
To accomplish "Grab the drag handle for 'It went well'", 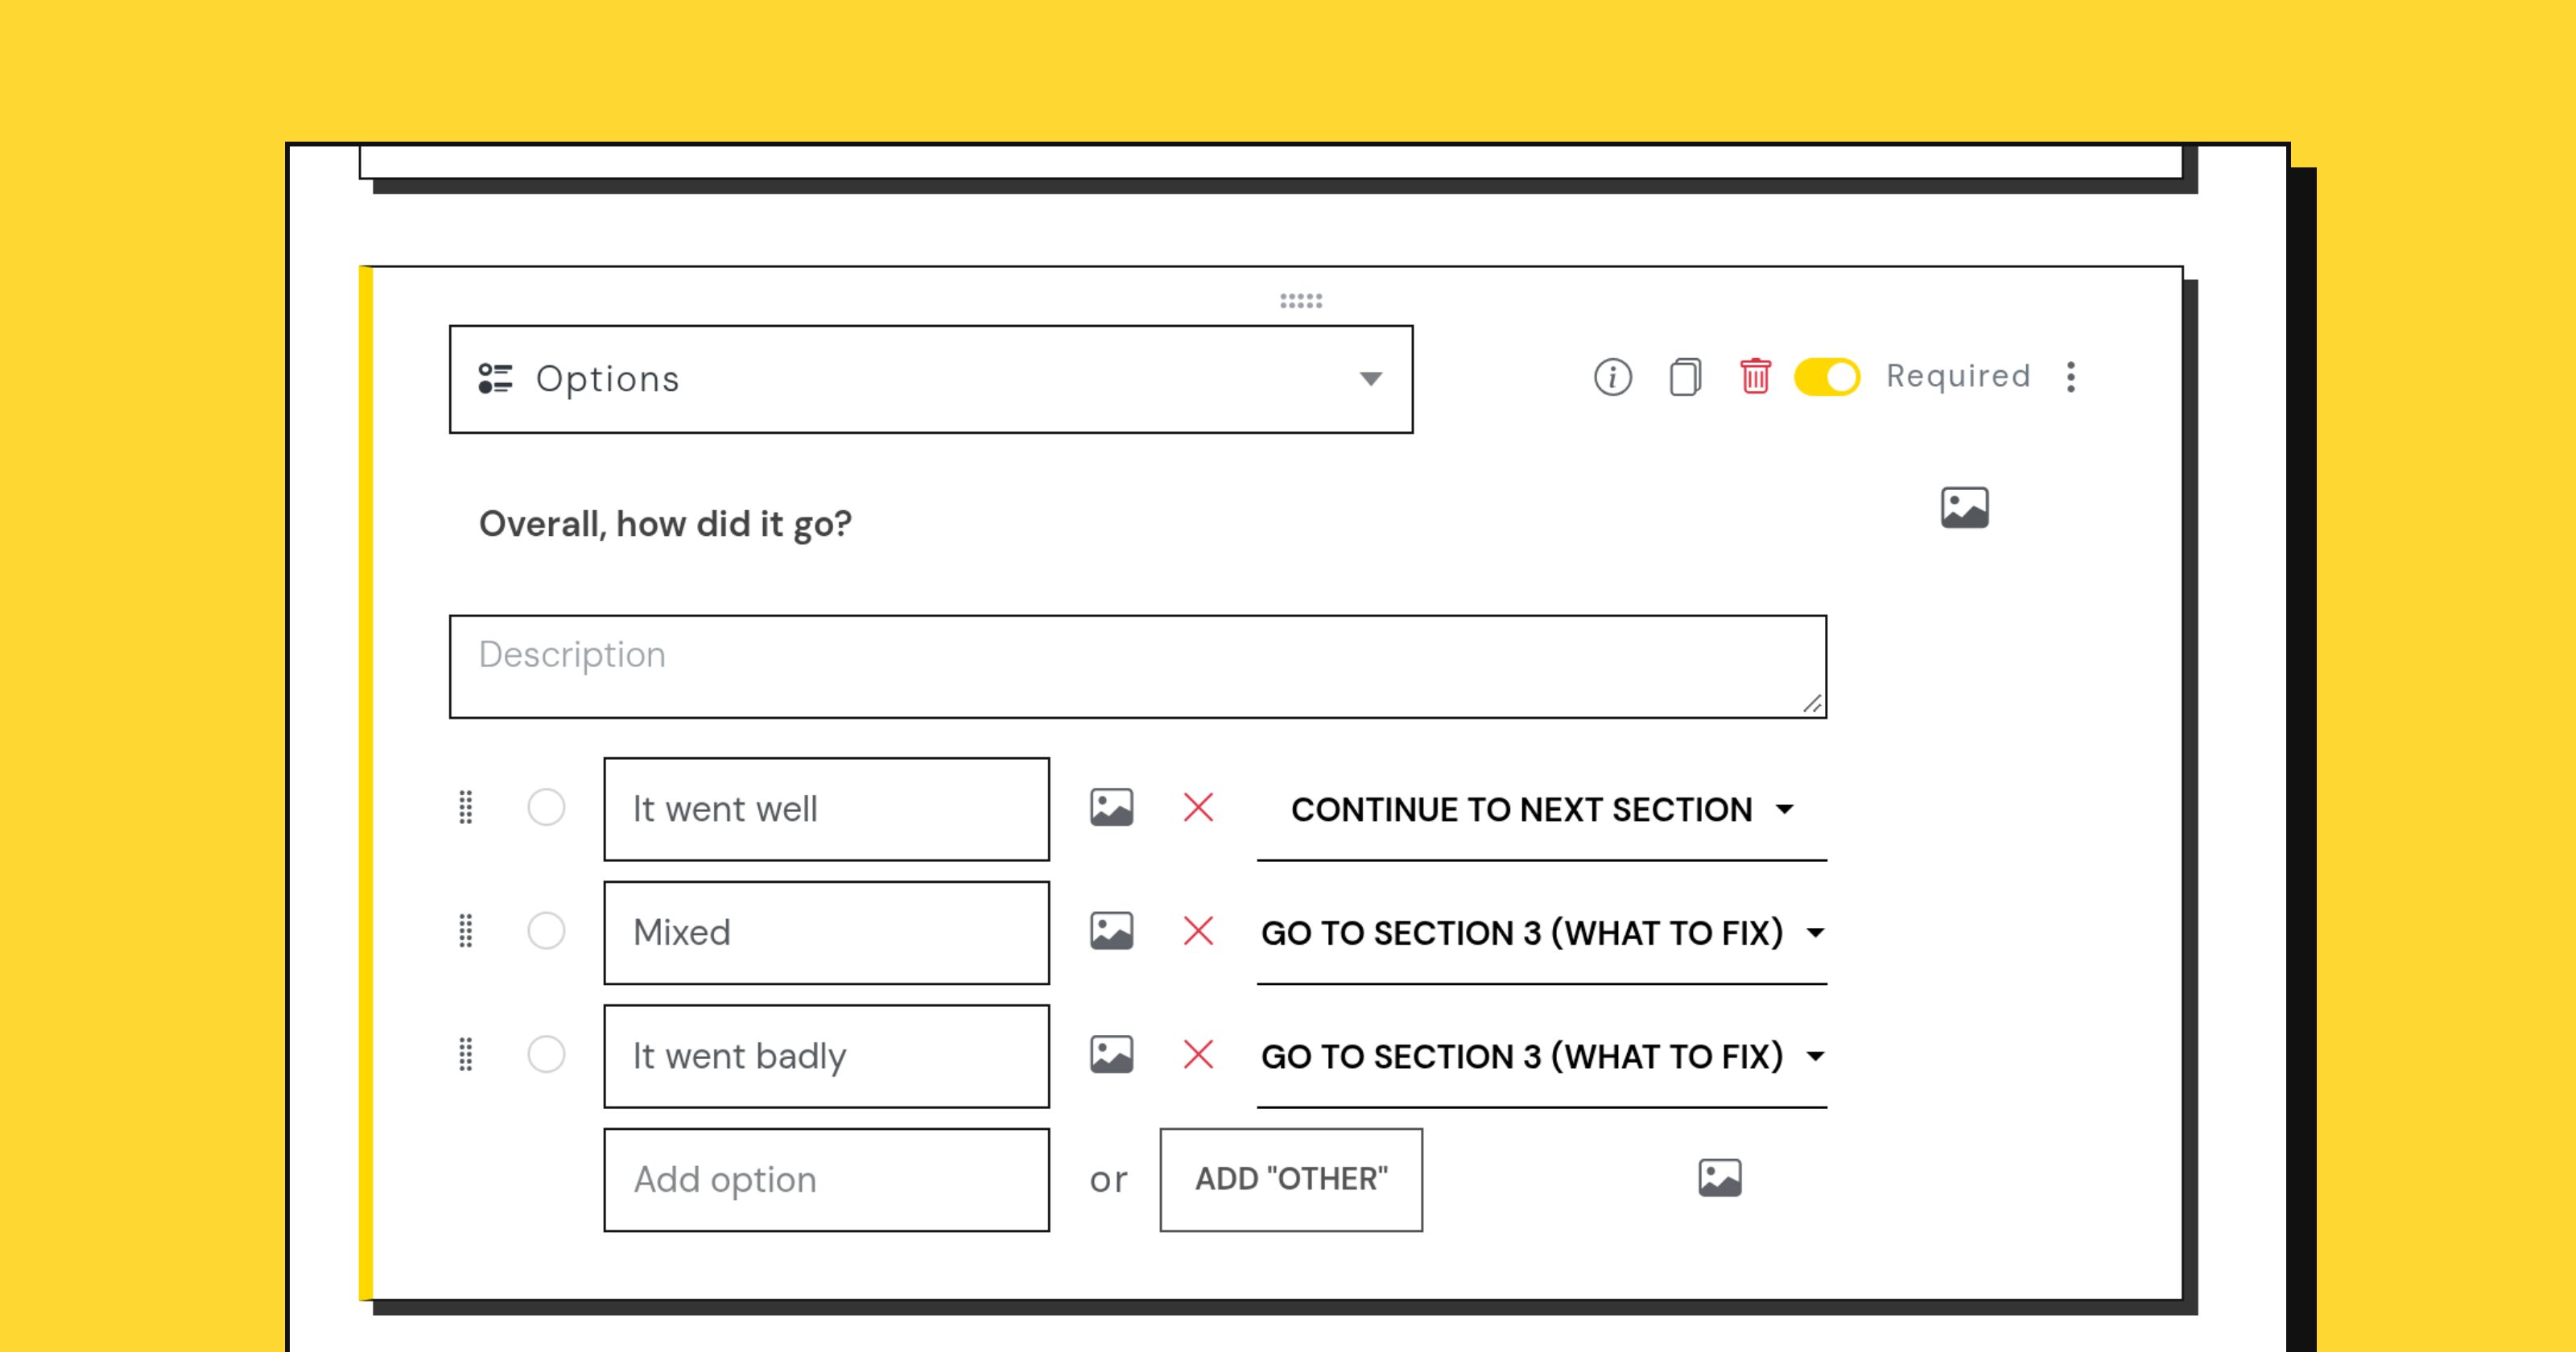I will click(466, 808).
